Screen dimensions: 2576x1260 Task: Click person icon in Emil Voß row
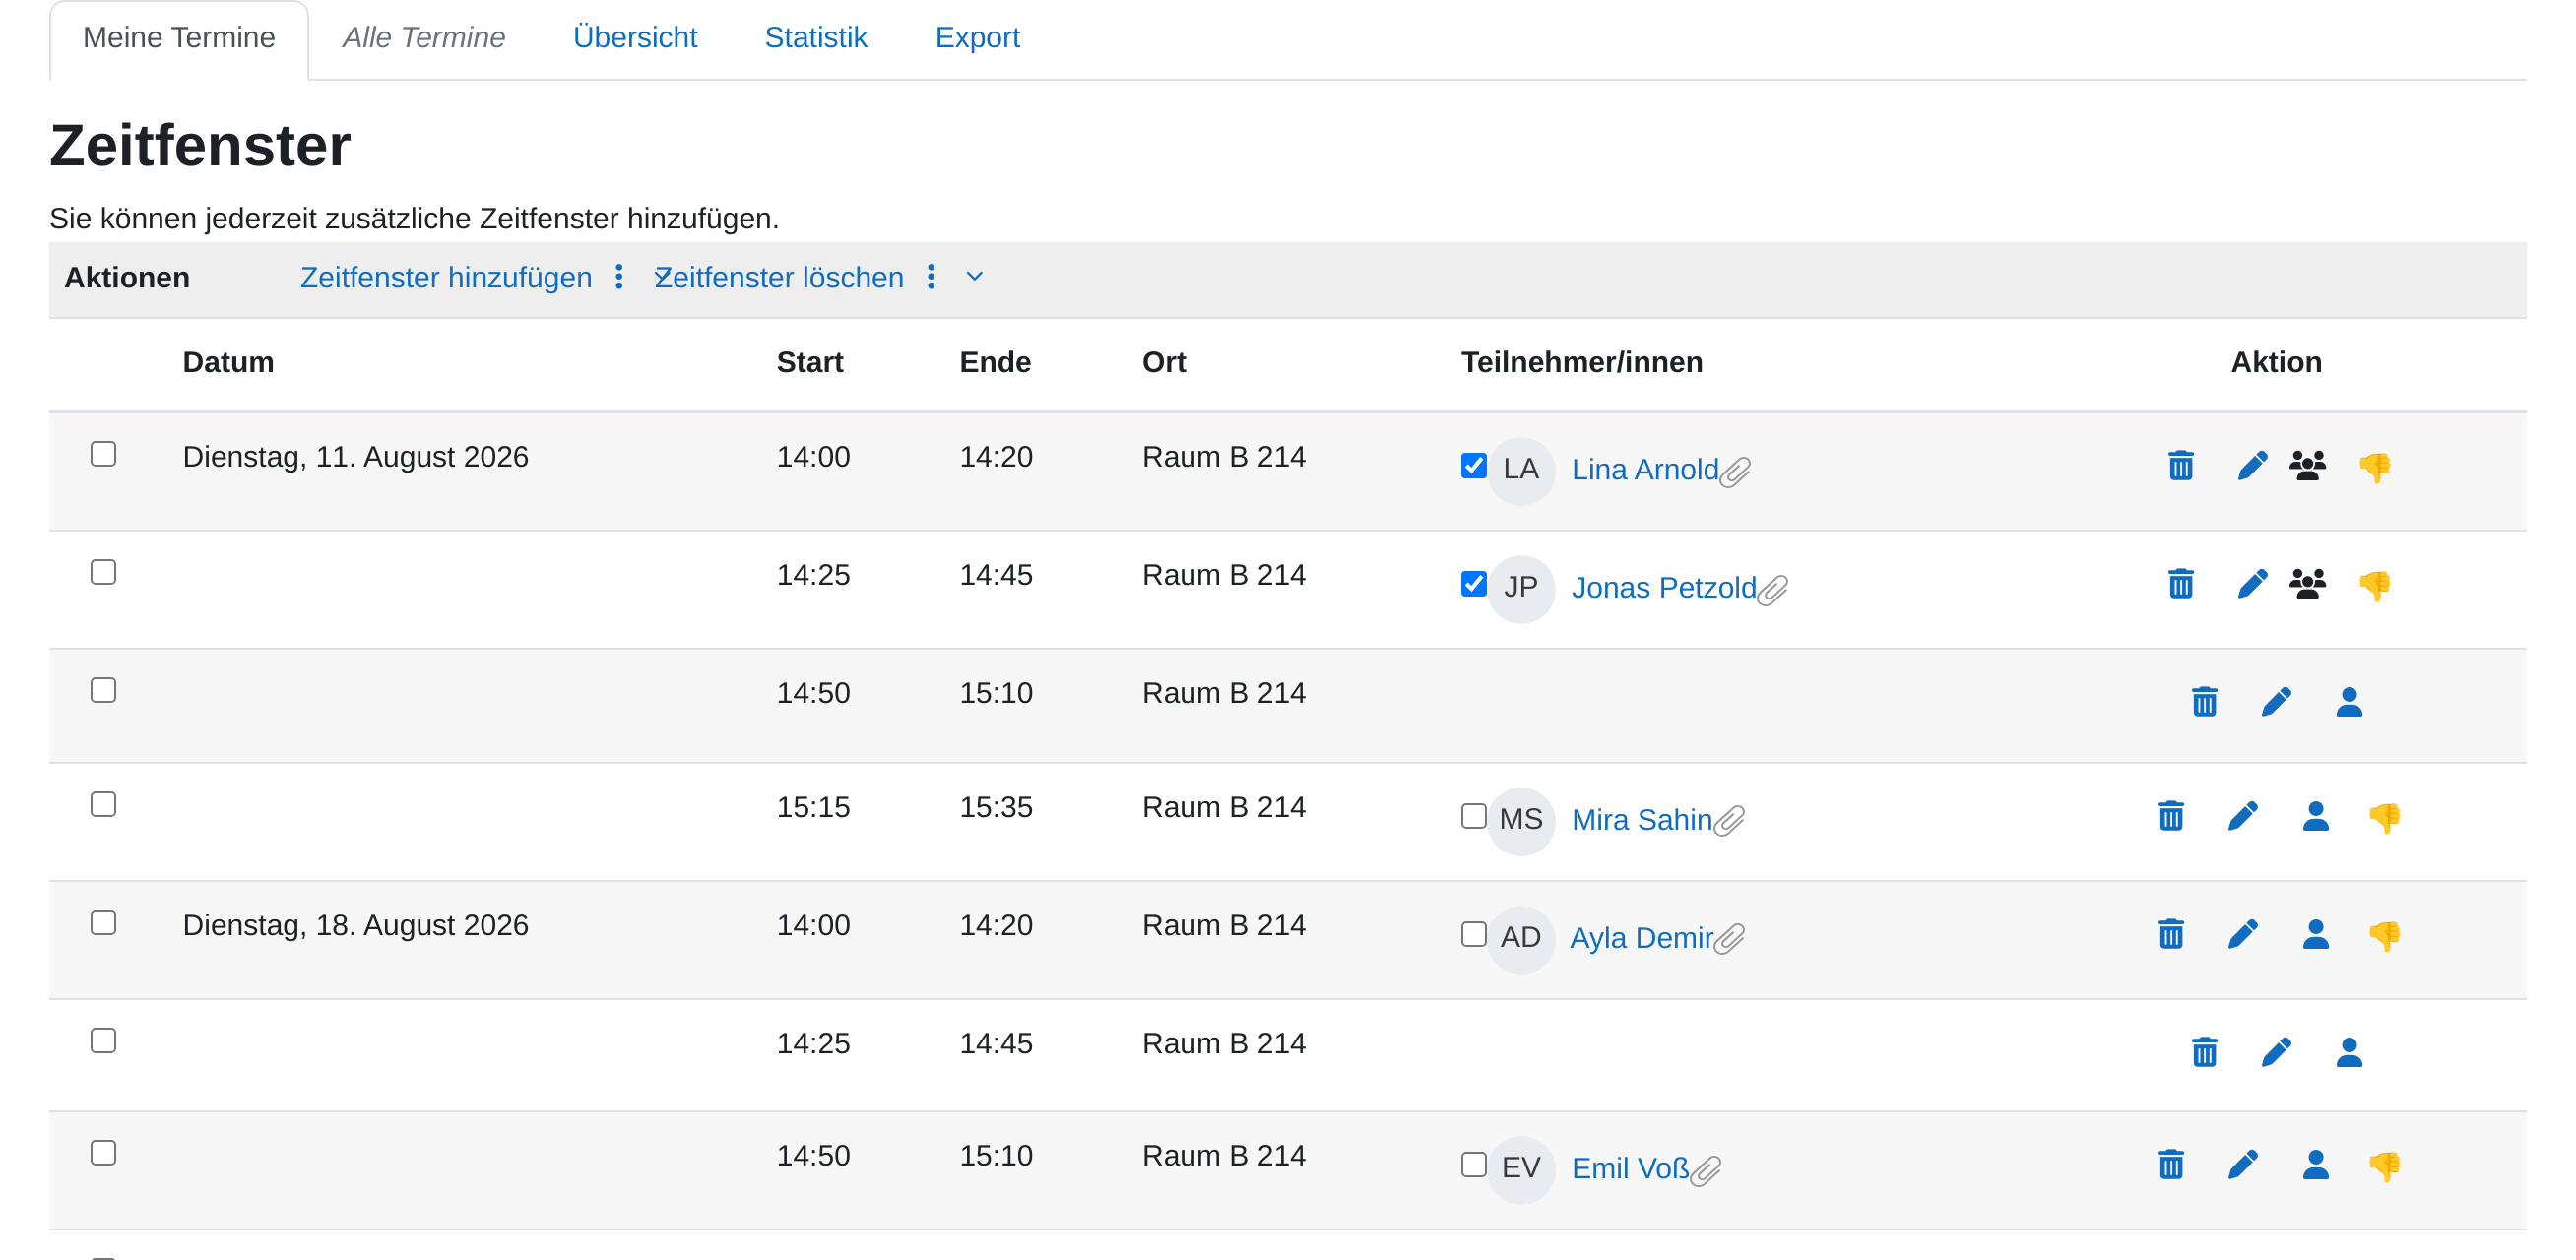pos(2316,1164)
